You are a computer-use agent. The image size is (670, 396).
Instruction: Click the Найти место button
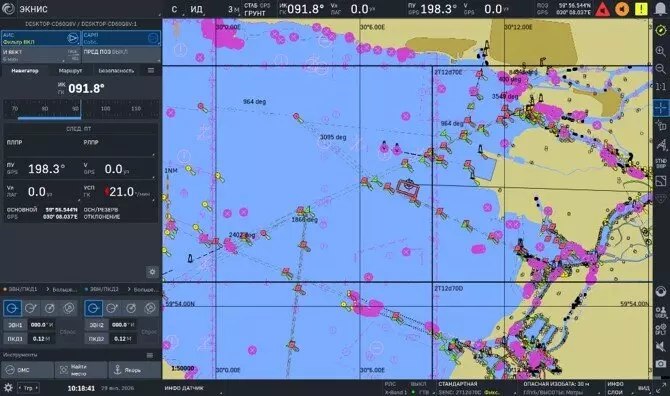pyautogui.click(x=81, y=370)
